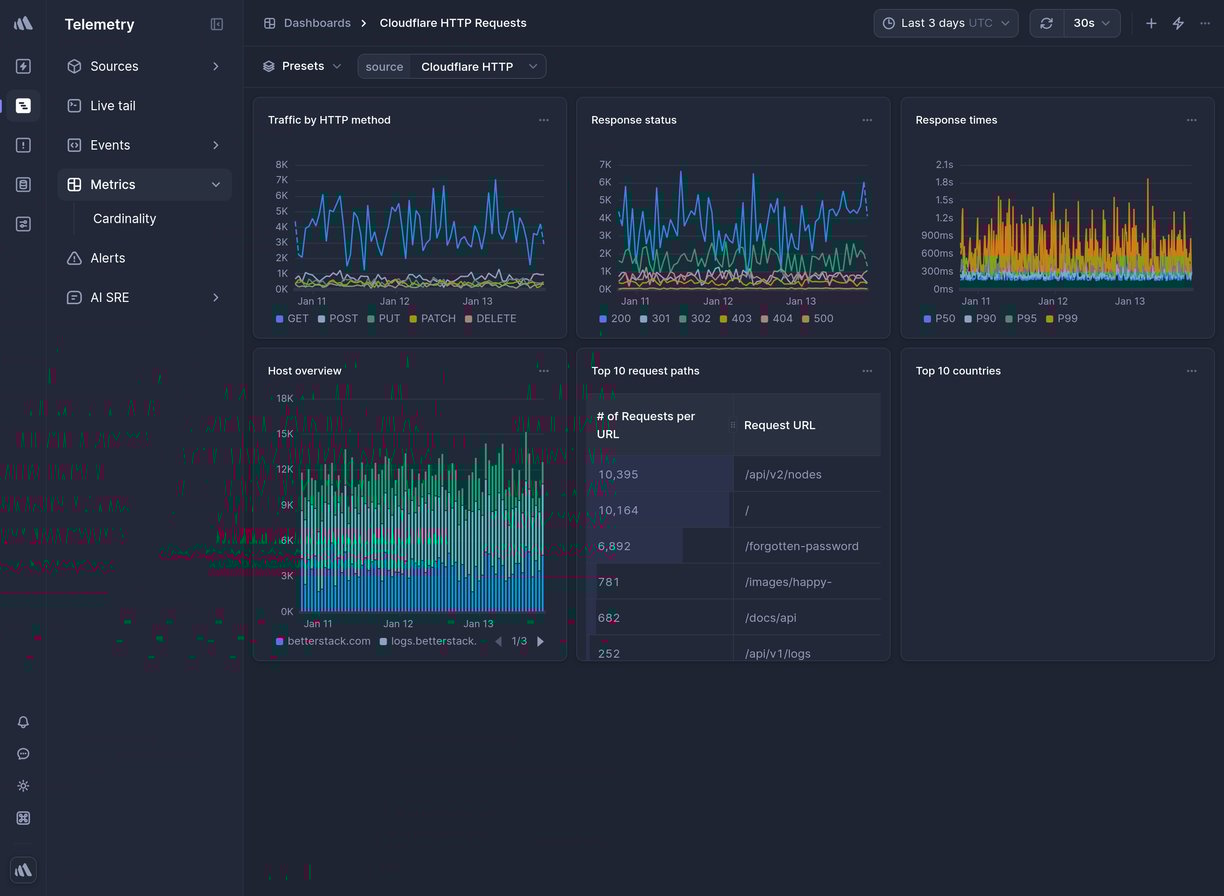Viewport: 1224px width, 896px height.
Task: Open the chat feedback bubble icon
Action: point(23,754)
